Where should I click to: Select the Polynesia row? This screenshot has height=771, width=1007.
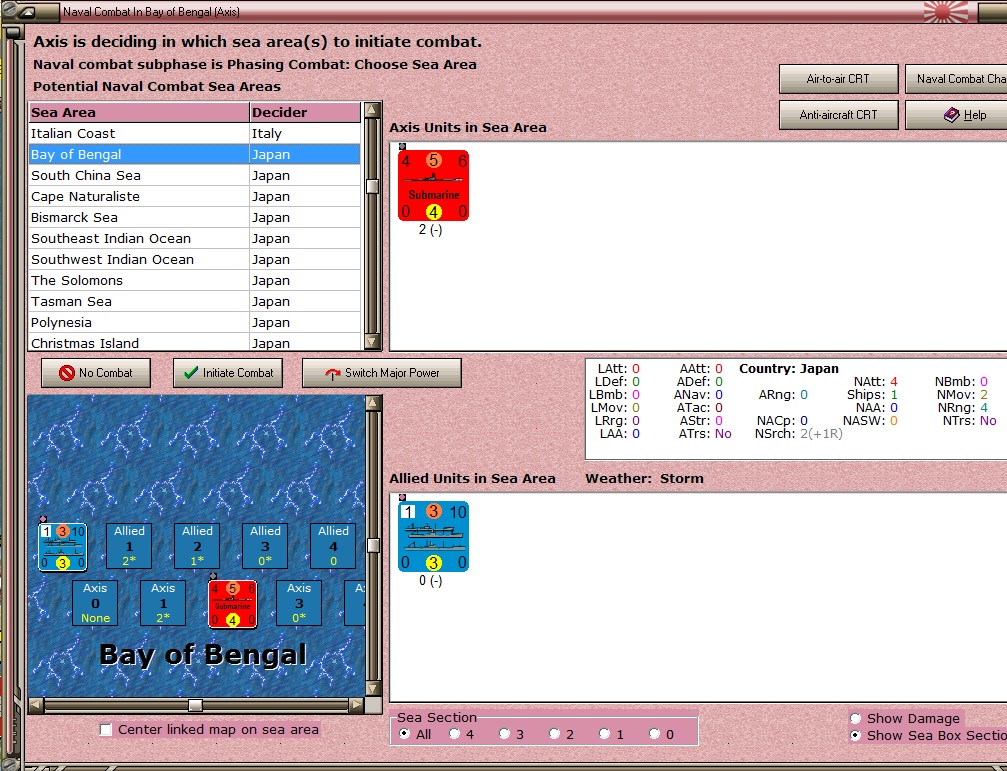click(x=195, y=323)
